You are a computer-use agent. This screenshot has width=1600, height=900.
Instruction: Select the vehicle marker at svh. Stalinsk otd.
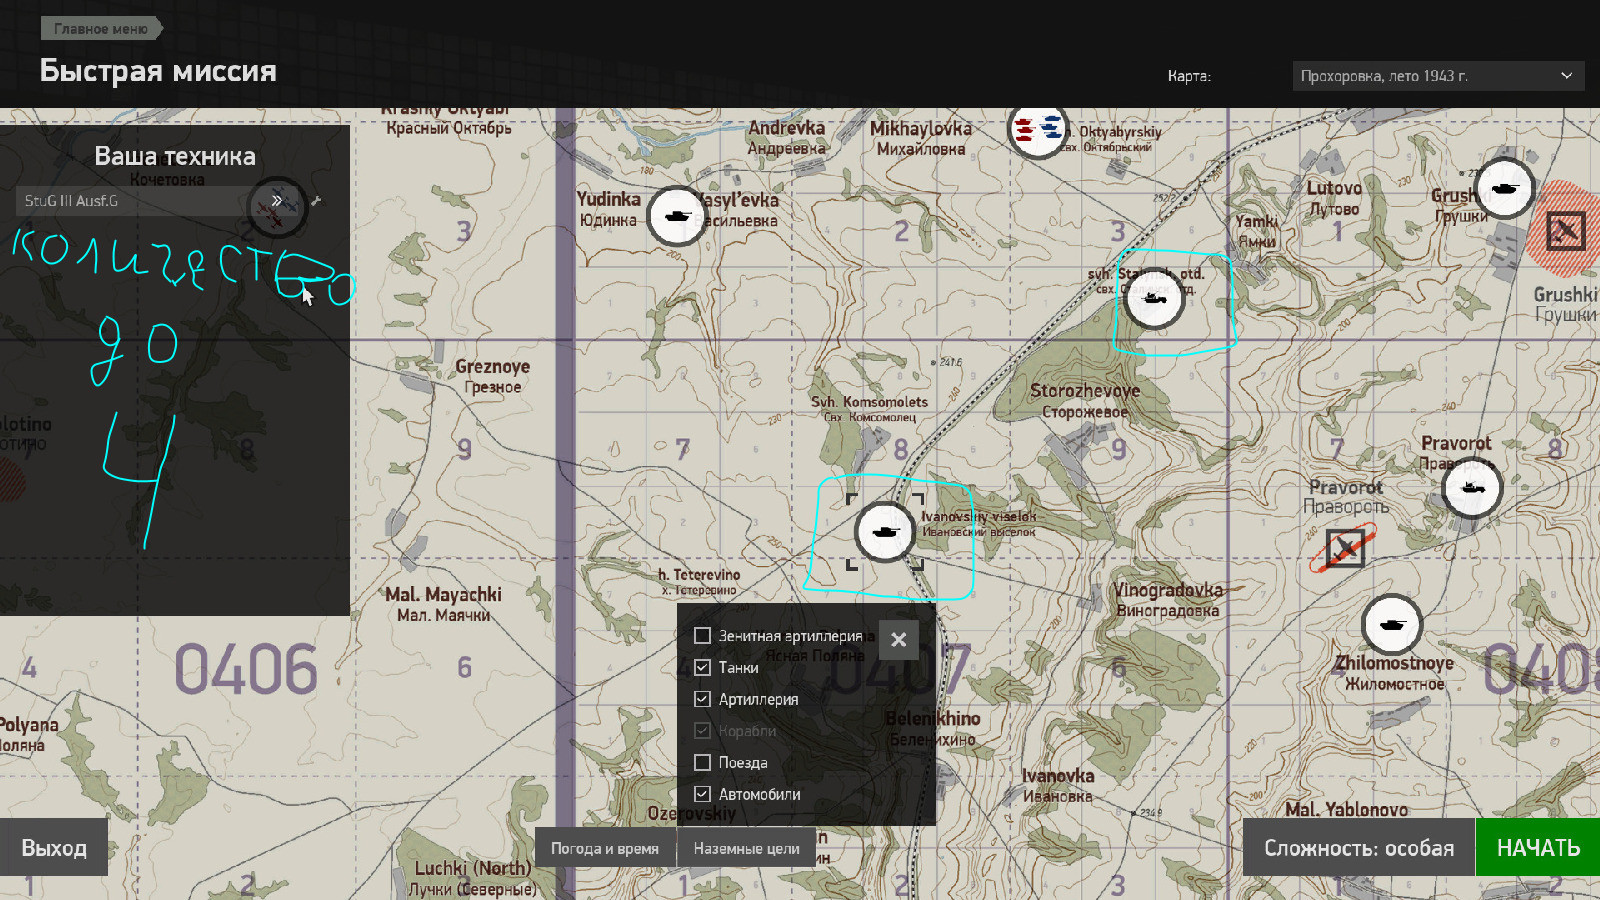pos(1154,298)
